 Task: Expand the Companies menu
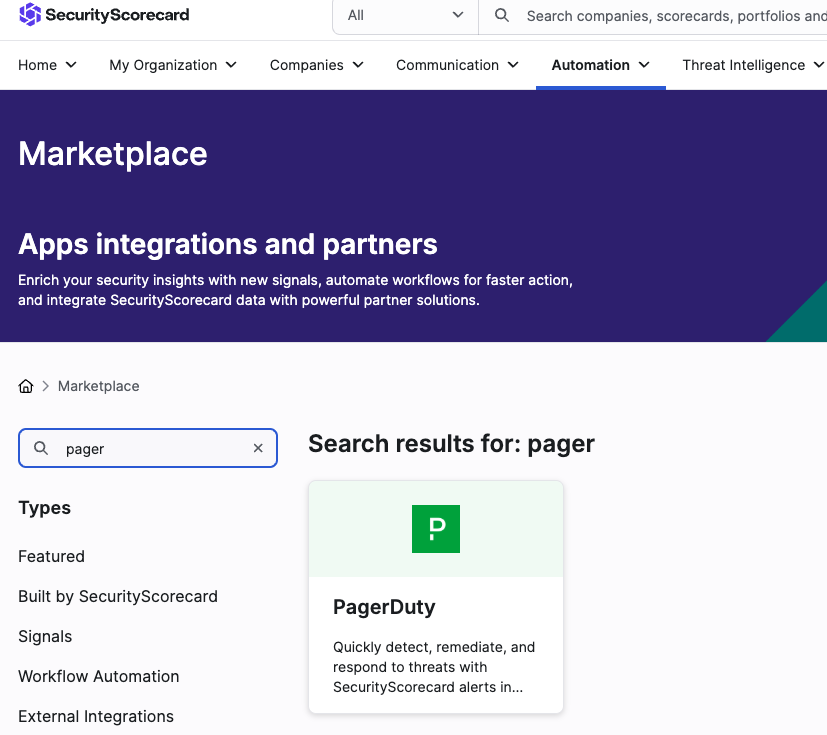316,65
